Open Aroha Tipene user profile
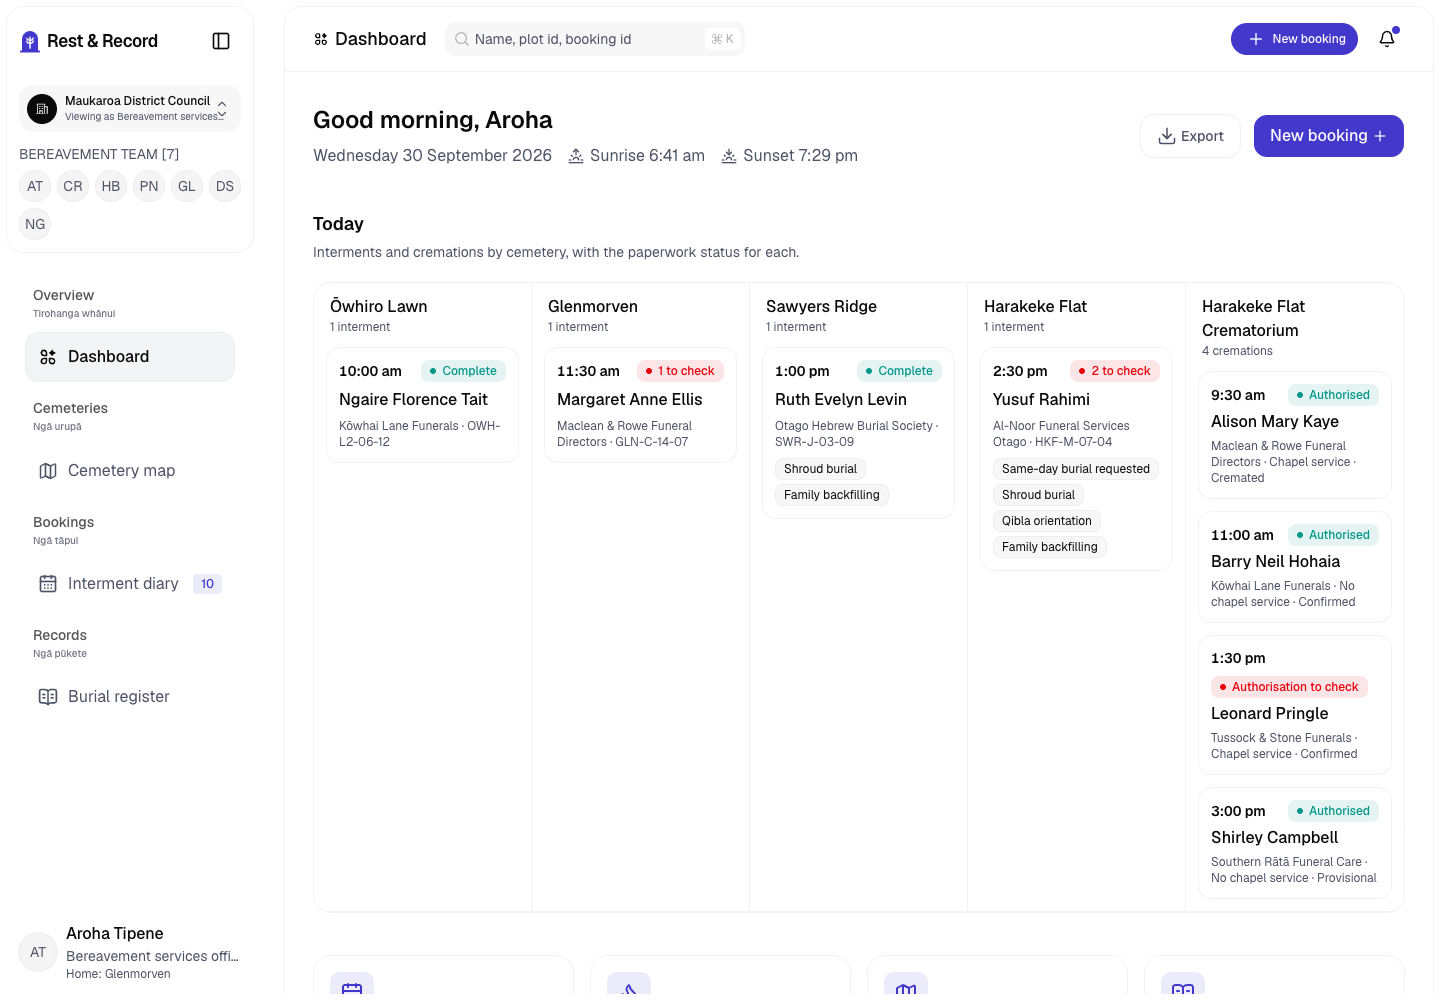This screenshot has height=1000, width=1440. point(130,953)
